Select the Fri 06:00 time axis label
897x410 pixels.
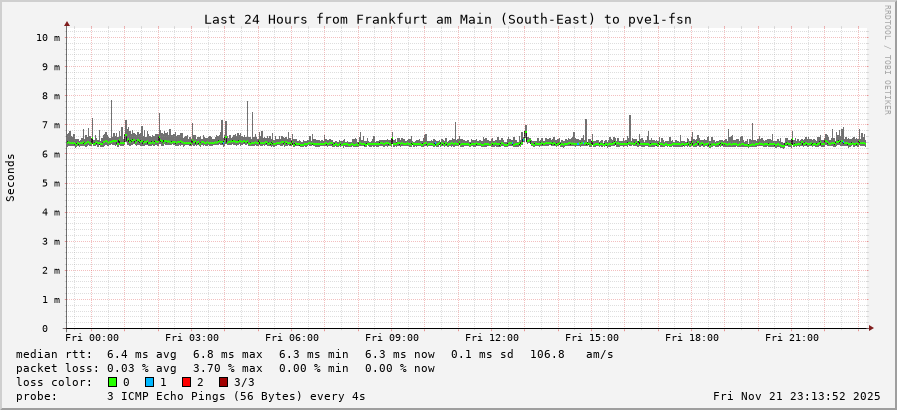point(292,338)
